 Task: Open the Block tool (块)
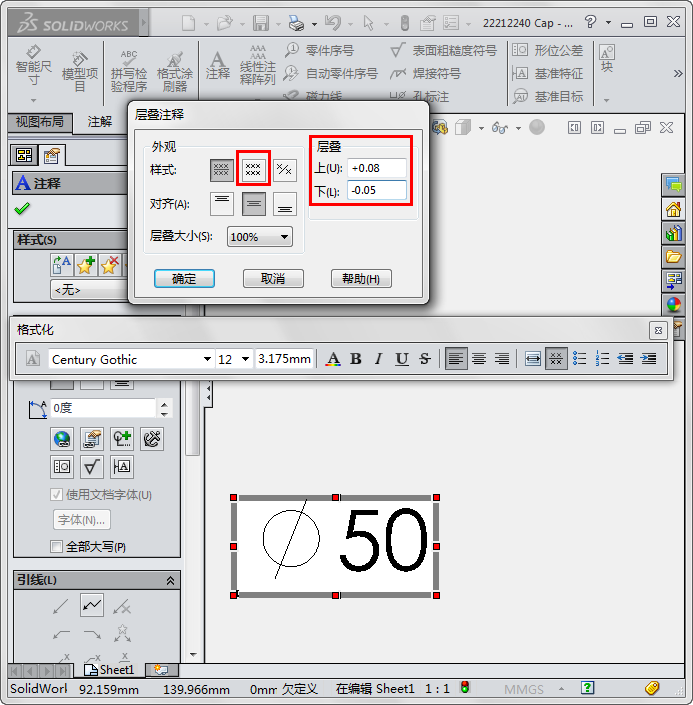[x=607, y=59]
